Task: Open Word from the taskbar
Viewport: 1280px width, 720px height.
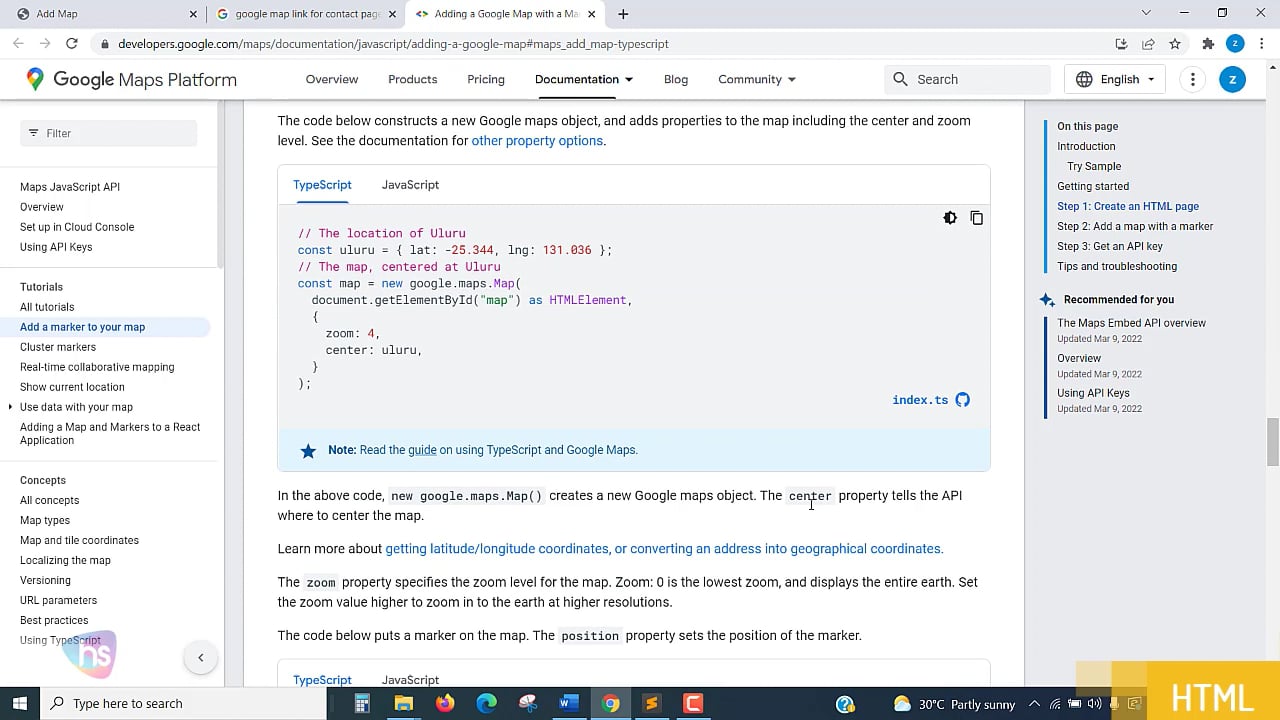Action: coord(569,704)
